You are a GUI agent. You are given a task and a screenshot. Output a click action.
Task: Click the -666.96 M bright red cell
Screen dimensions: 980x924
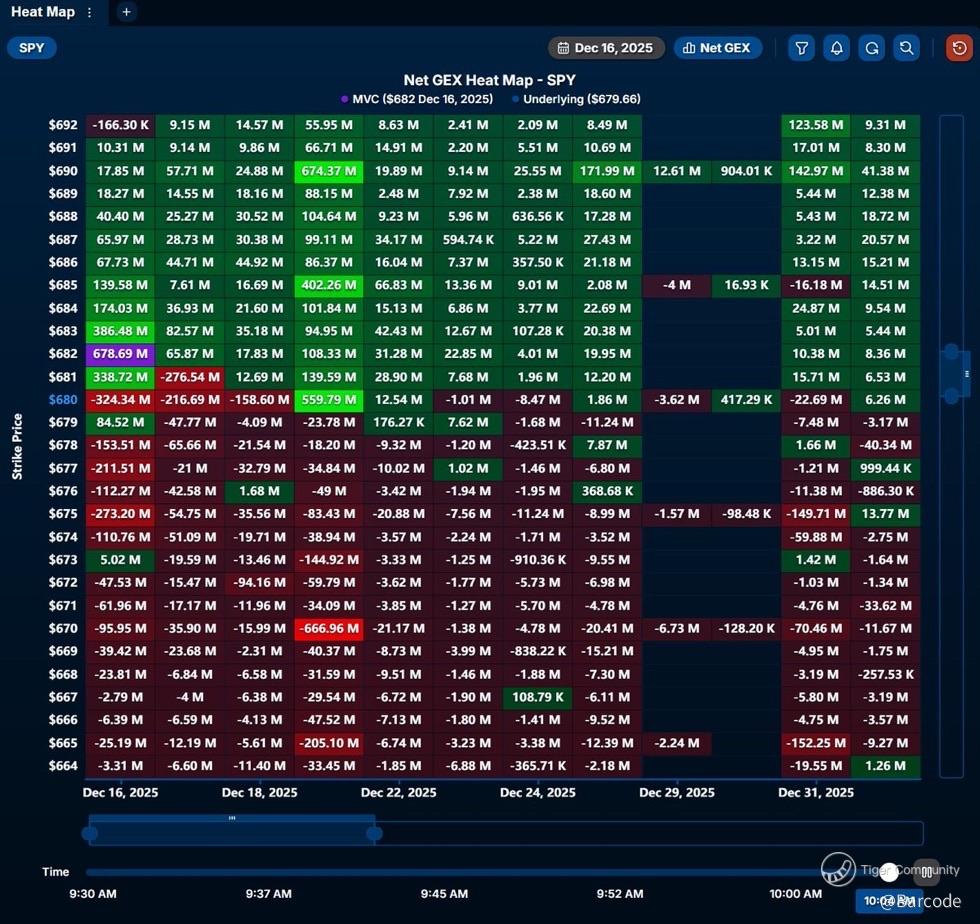click(329, 628)
